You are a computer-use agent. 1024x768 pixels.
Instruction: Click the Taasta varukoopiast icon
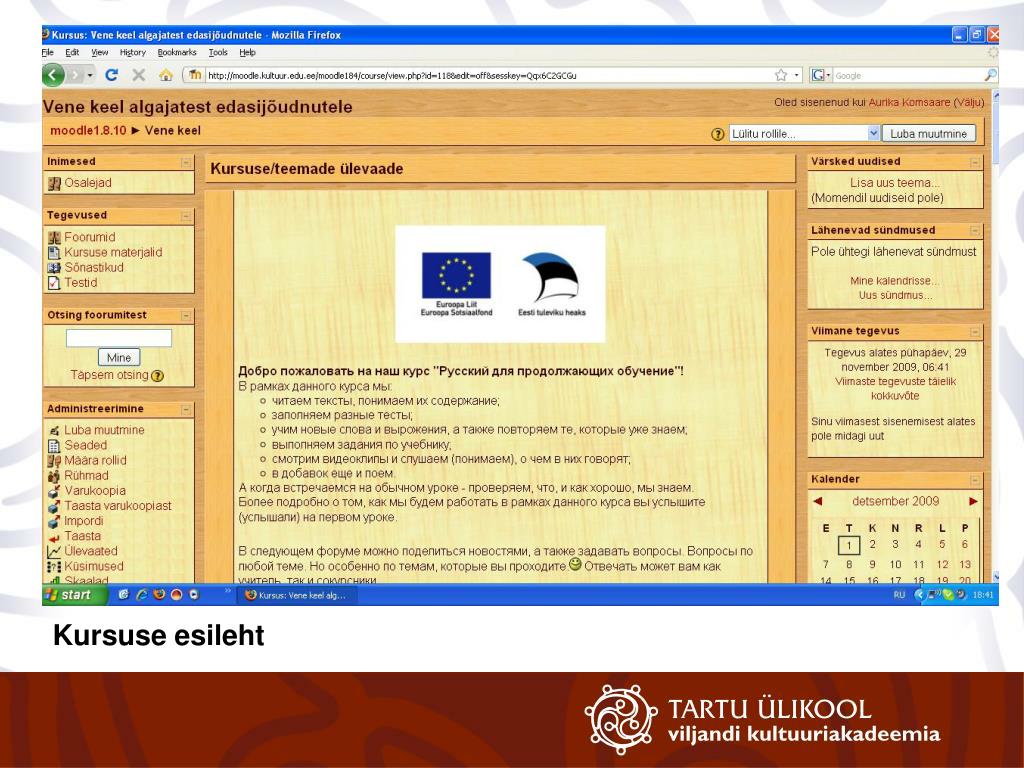coord(54,506)
